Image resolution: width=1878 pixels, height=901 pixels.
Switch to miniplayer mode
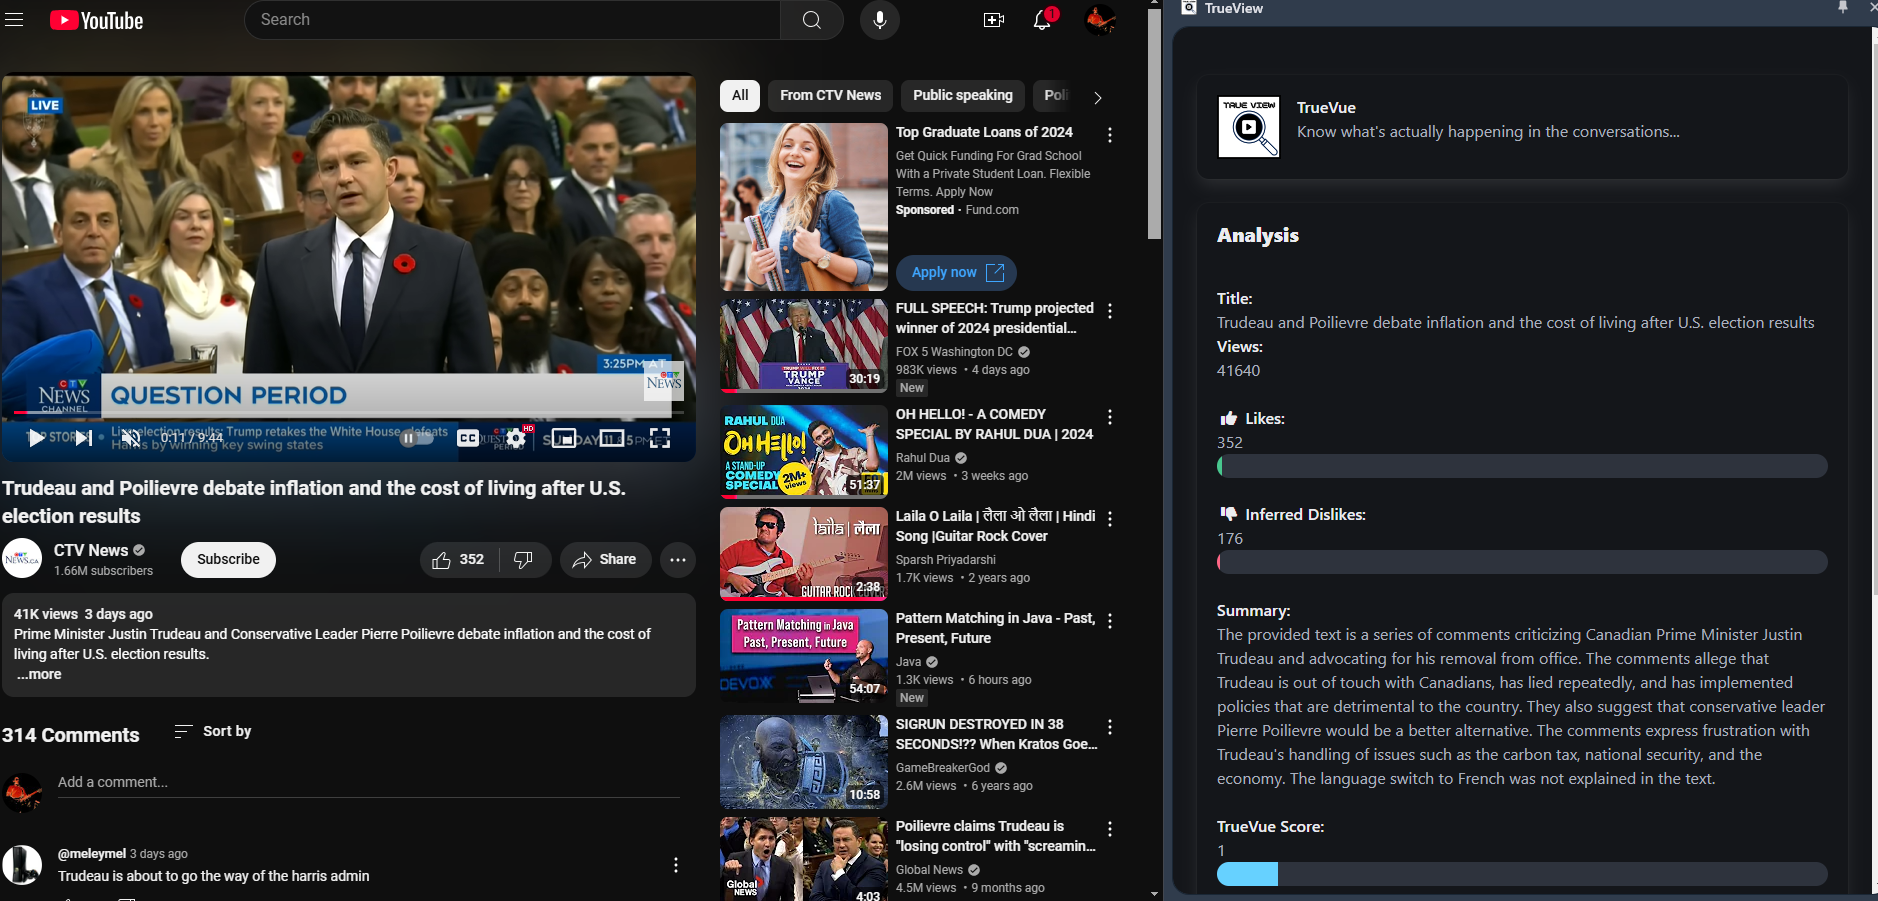coord(564,438)
